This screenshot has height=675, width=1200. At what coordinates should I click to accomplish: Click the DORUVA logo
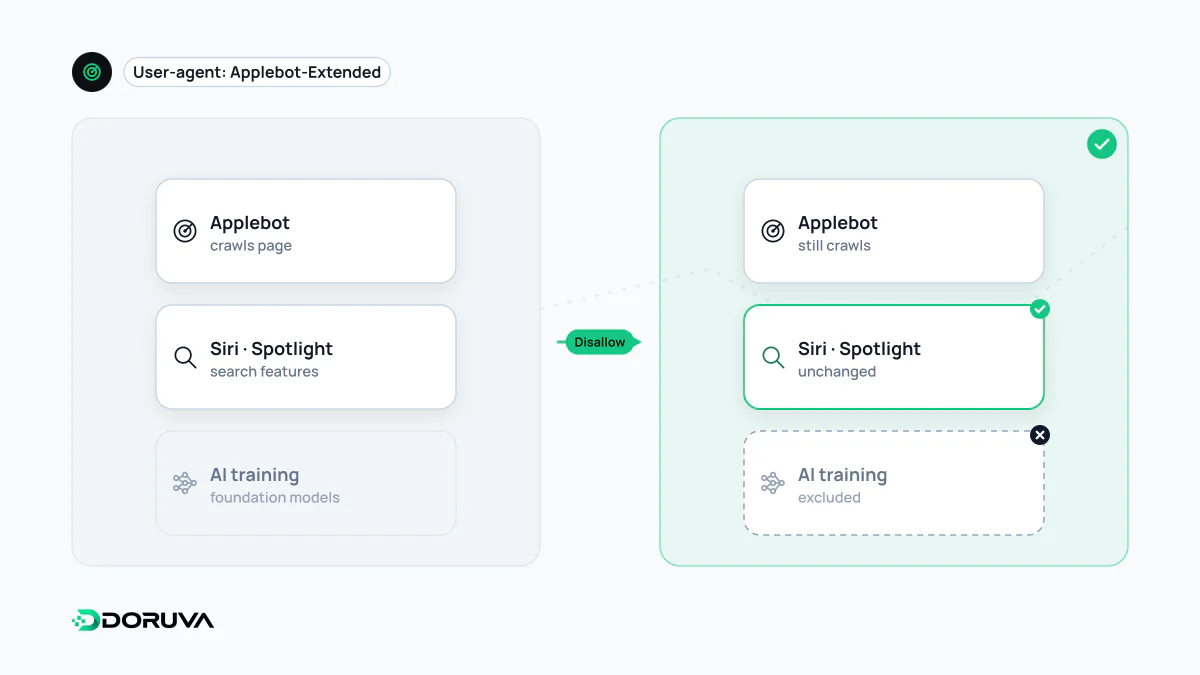143,620
